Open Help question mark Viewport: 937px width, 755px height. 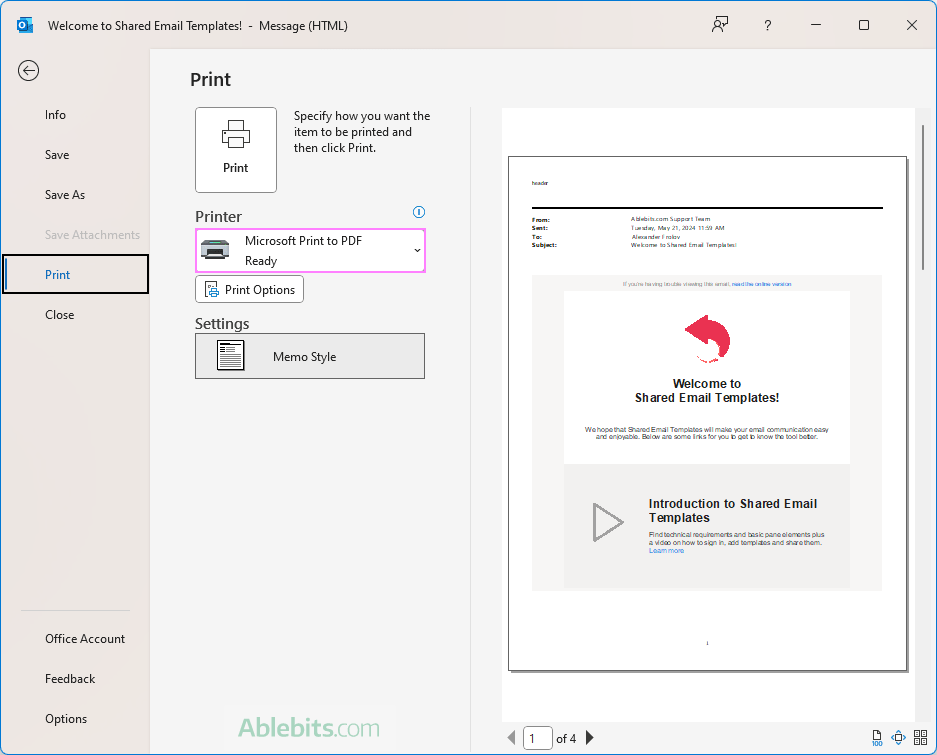click(768, 25)
